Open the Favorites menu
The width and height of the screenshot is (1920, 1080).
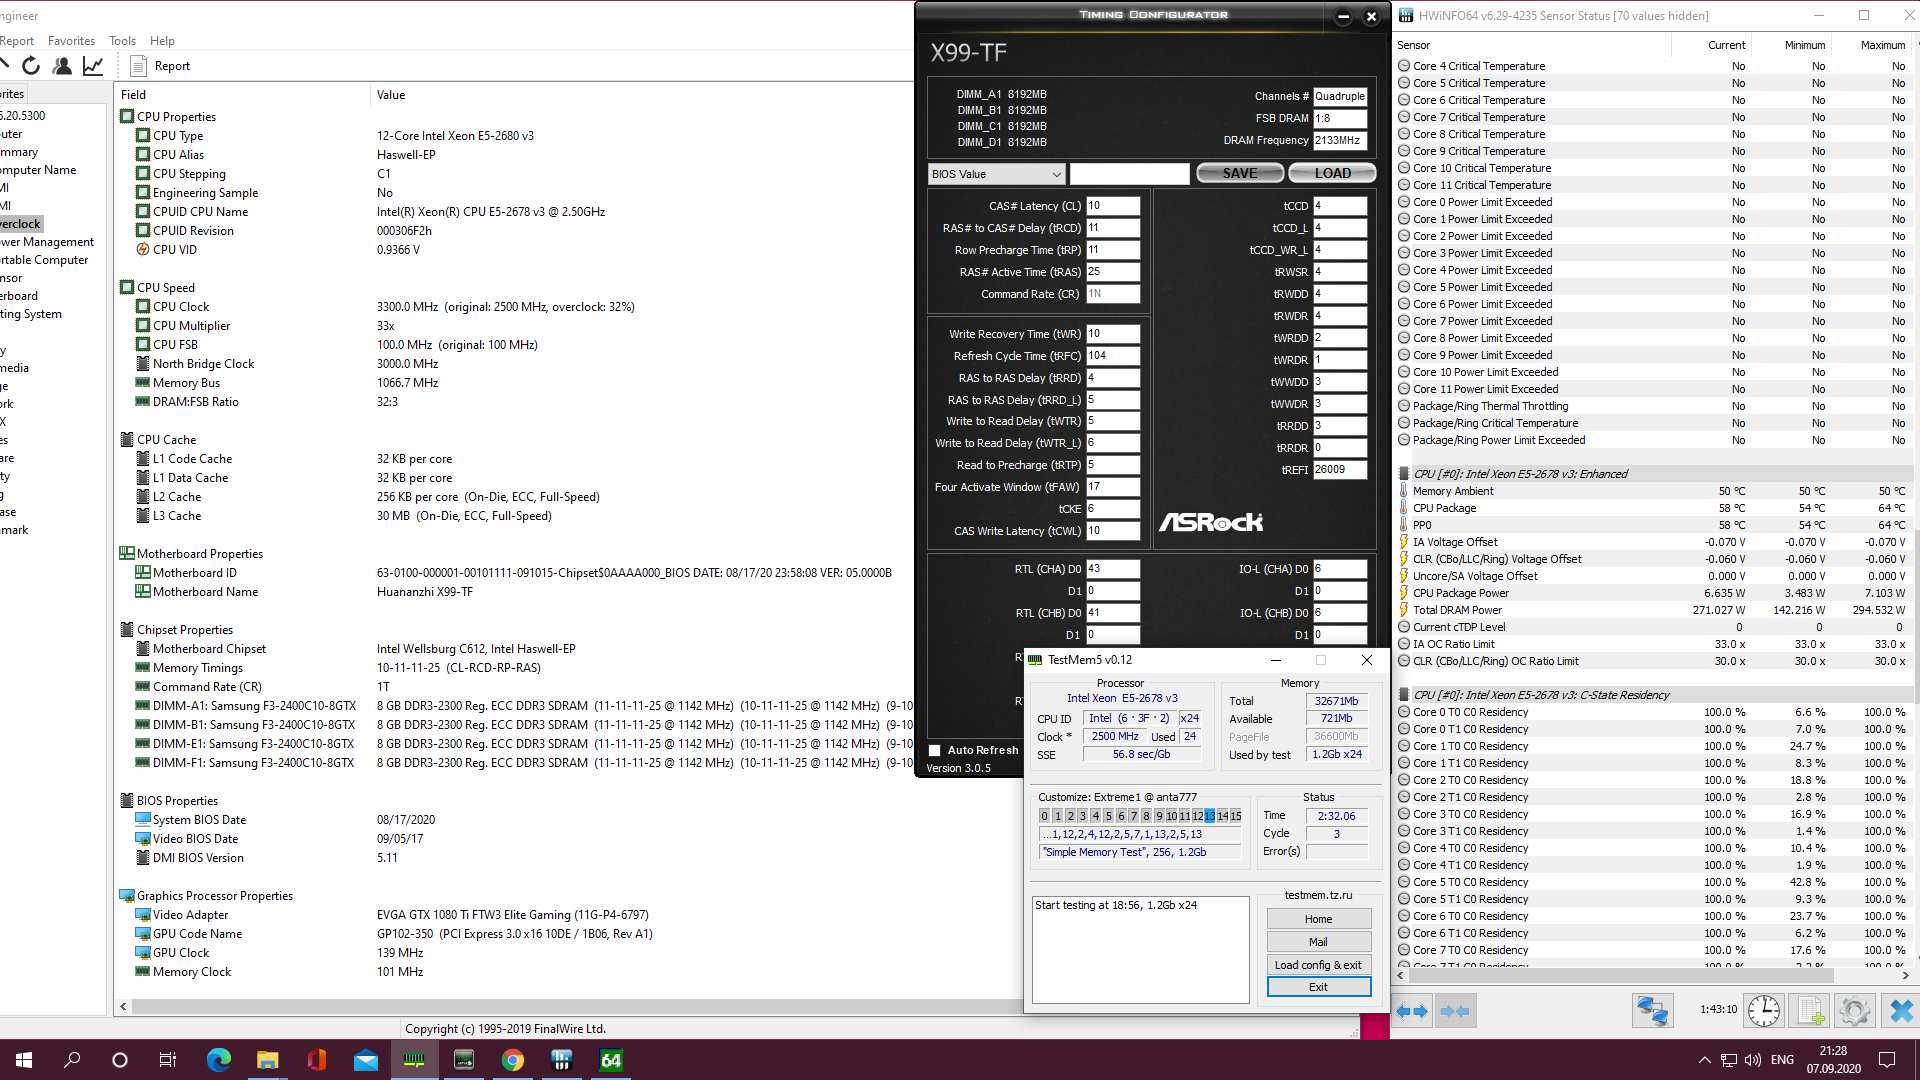point(71,41)
